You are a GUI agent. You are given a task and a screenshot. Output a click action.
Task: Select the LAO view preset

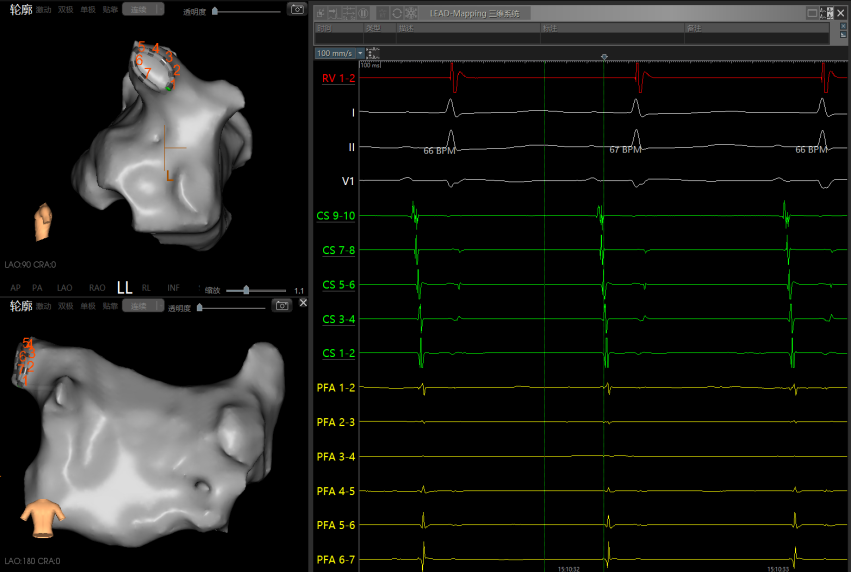click(x=65, y=288)
